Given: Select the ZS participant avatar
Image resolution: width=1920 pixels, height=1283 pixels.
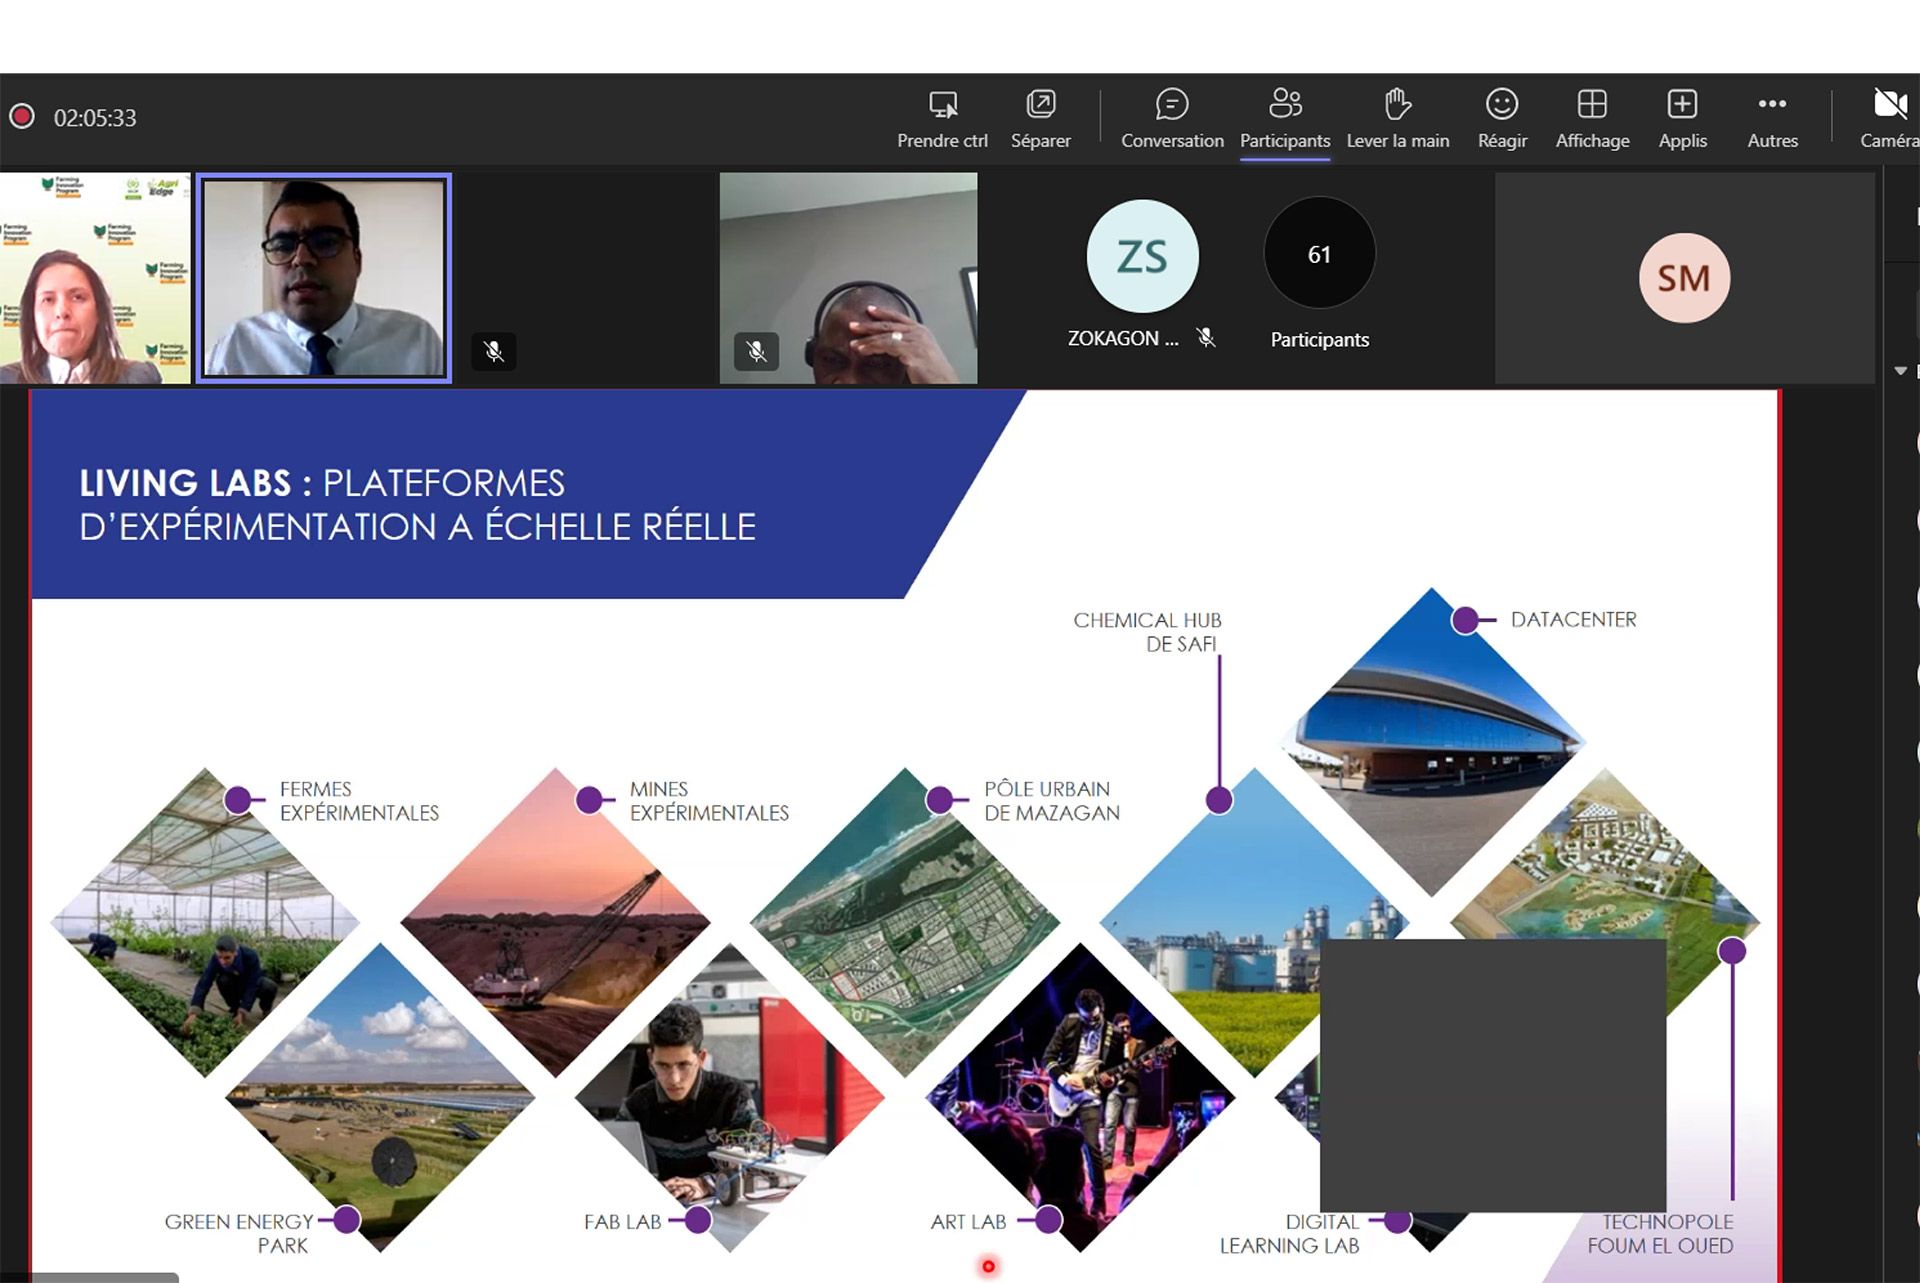Looking at the screenshot, I should pyautogui.click(x=1141, y=257).
